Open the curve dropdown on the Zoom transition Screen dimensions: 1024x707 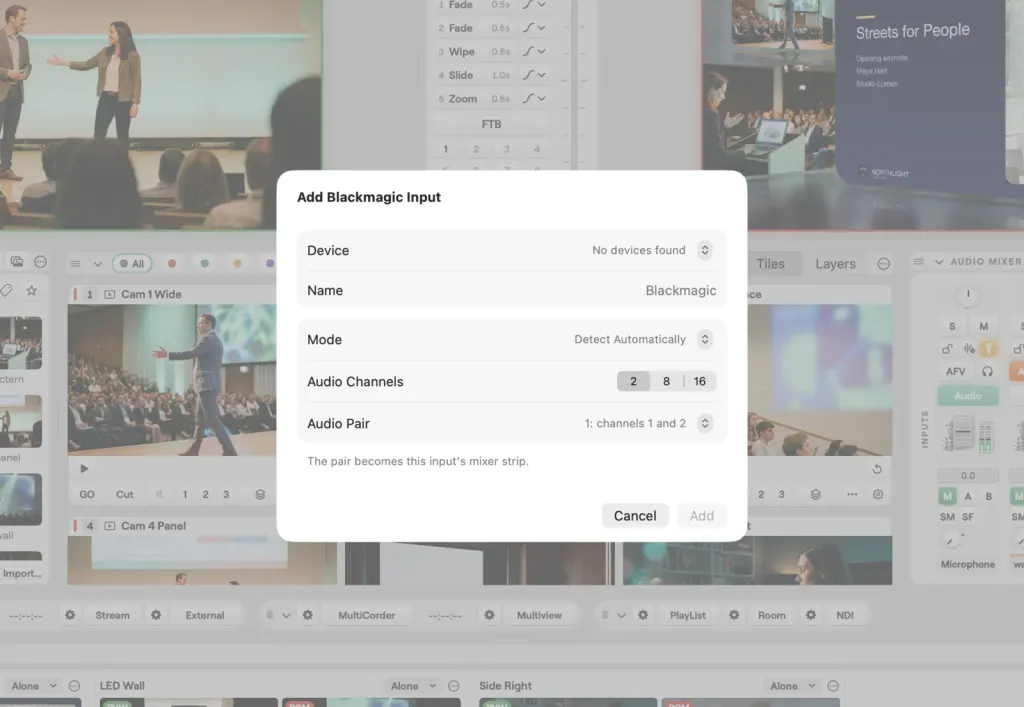[534, 99]
